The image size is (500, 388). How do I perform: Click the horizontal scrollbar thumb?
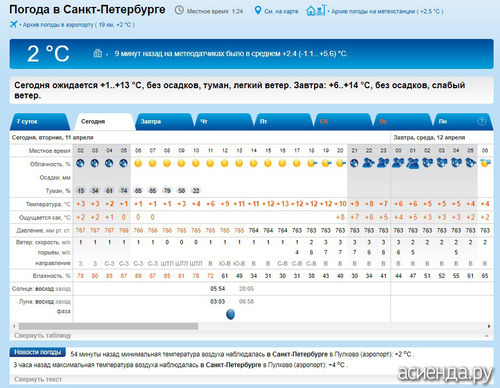point(108,326)
